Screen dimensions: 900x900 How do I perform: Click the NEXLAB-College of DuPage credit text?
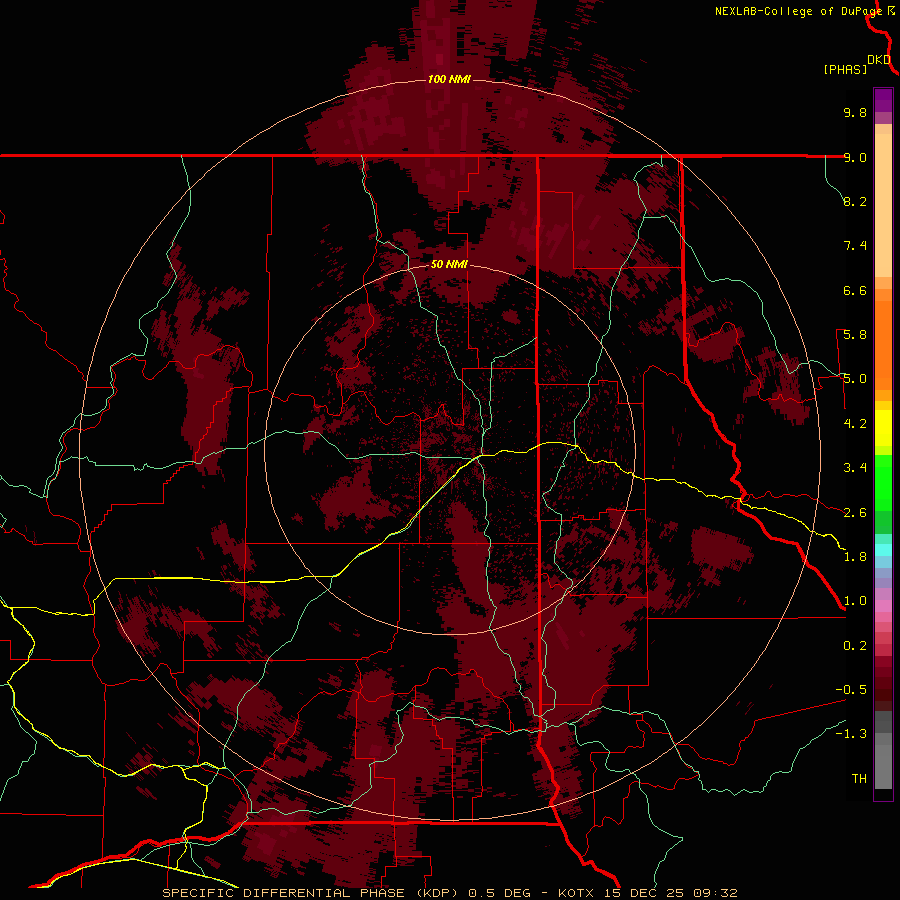tap(798, 11)
